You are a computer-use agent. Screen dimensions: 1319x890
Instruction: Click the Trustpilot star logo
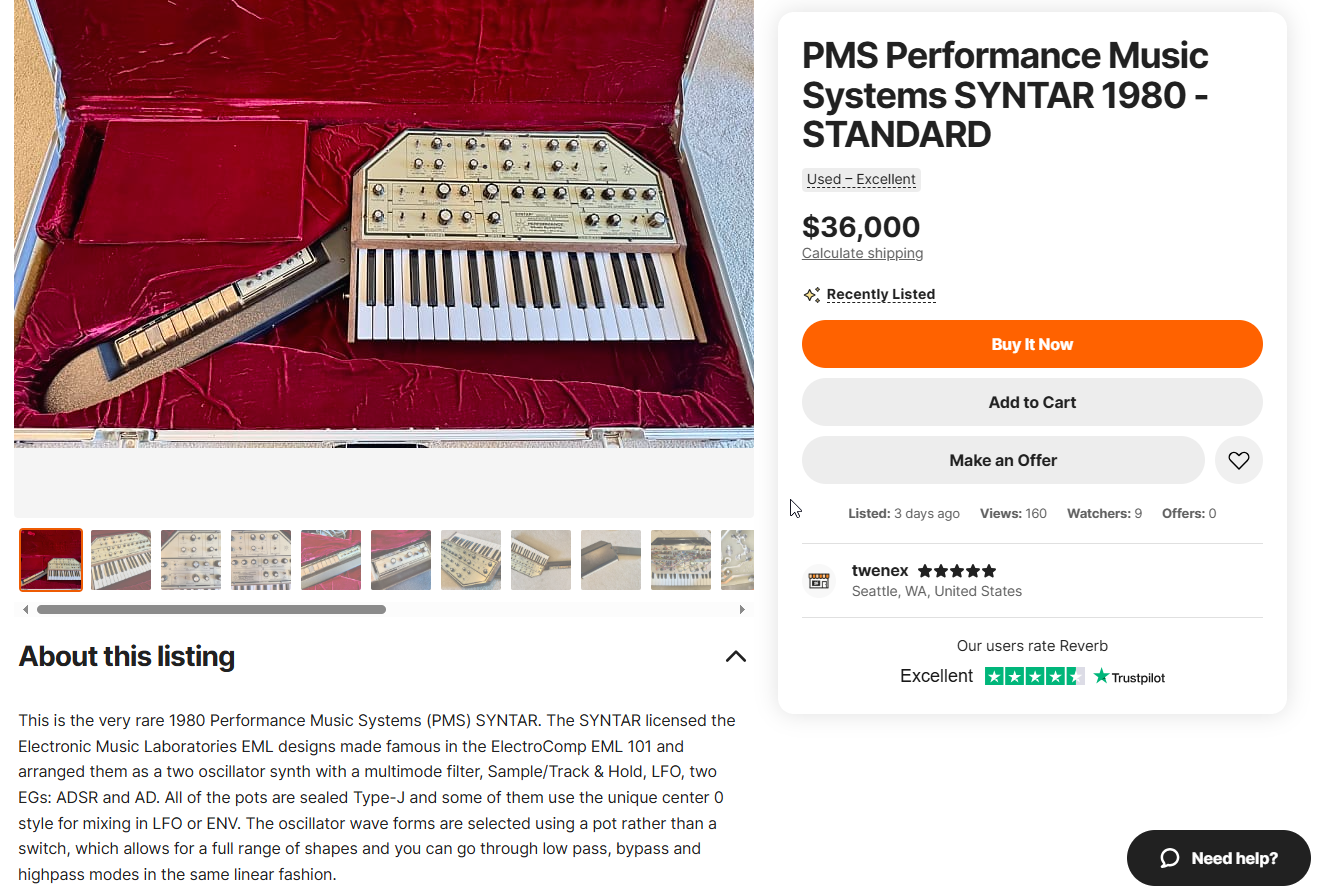point(1102,677)
